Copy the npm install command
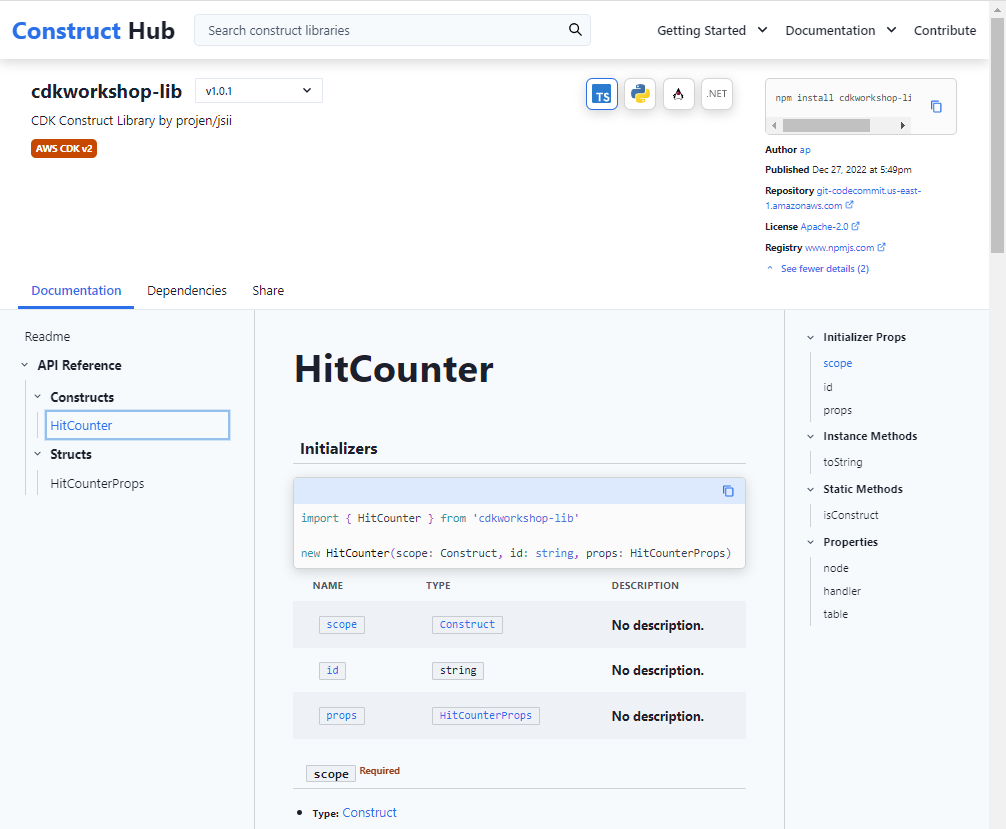The width and height of the screenshot is (1006, 829). point(936,107)
